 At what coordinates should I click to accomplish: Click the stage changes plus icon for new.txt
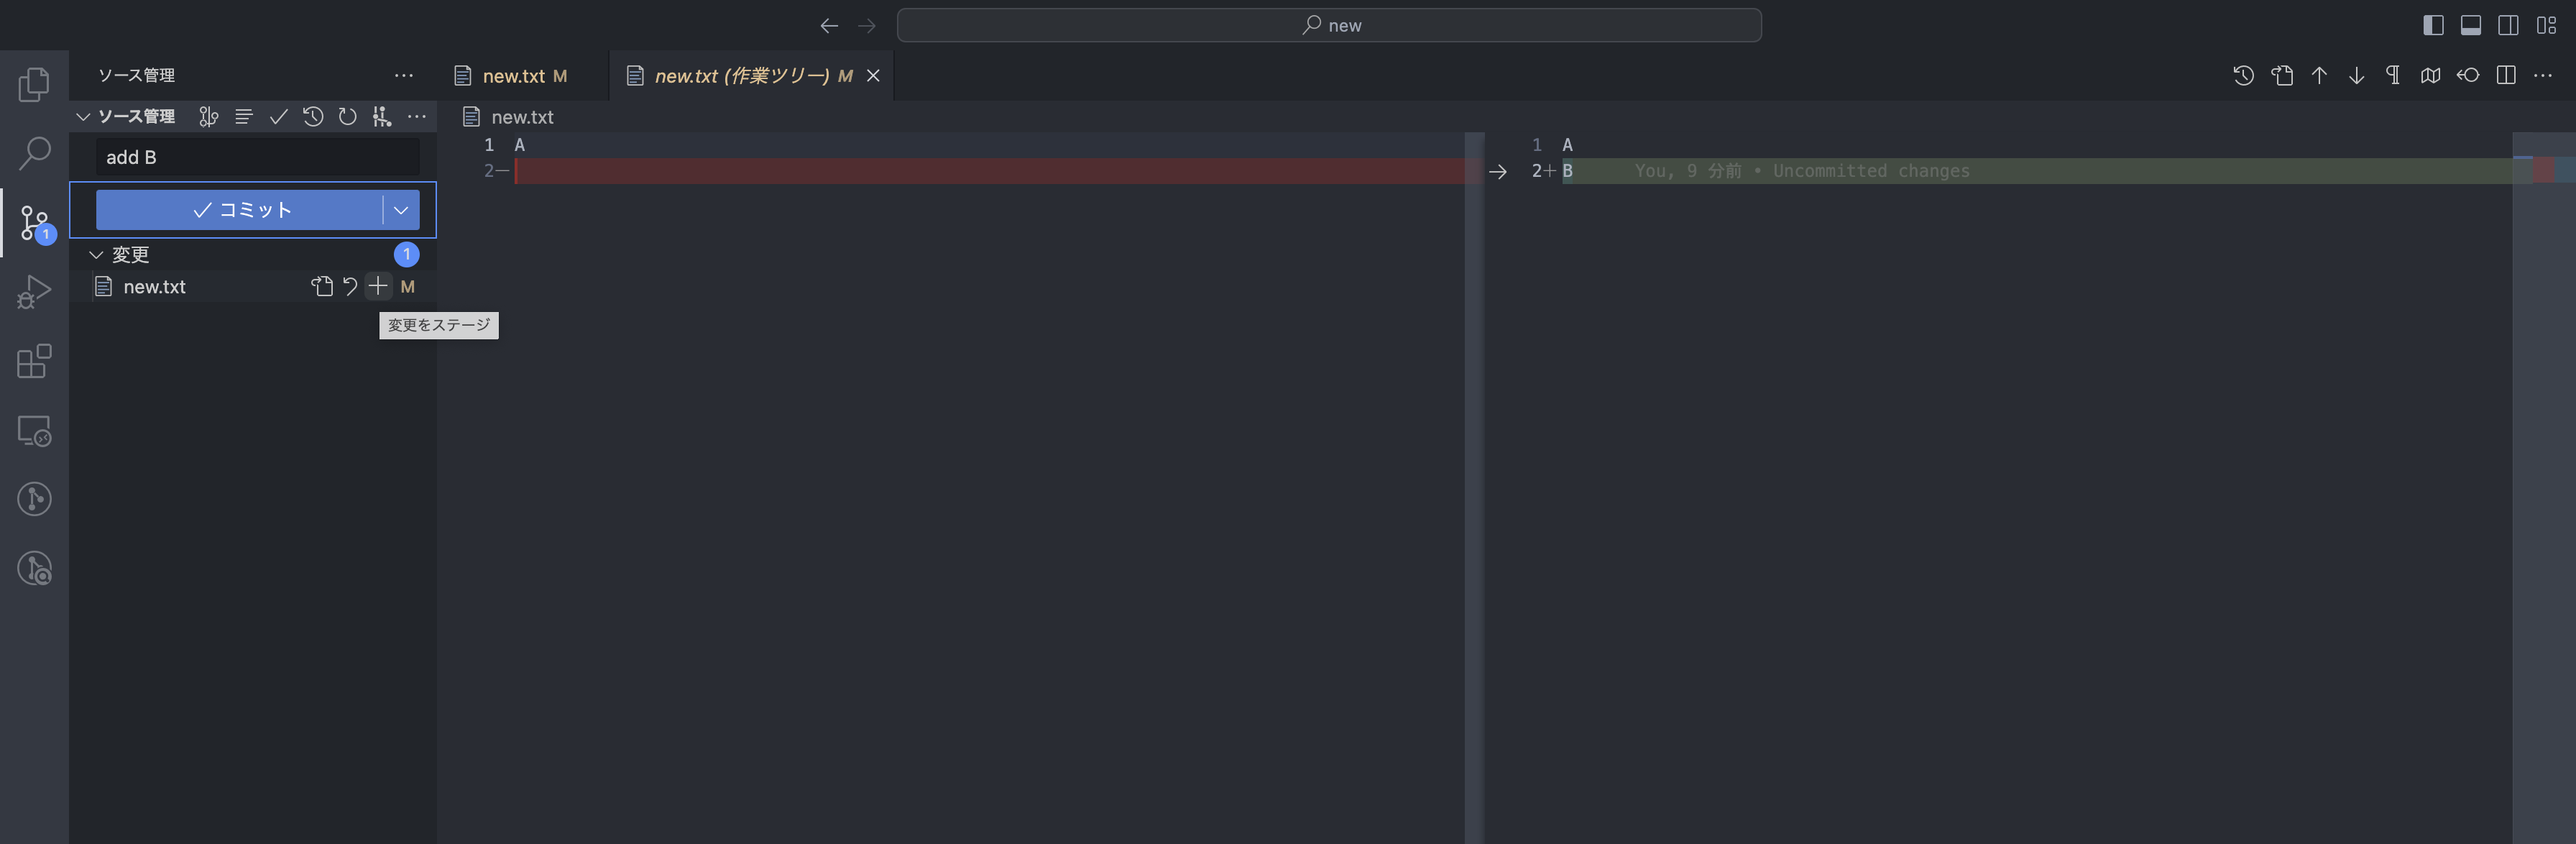tap(378, 287)
